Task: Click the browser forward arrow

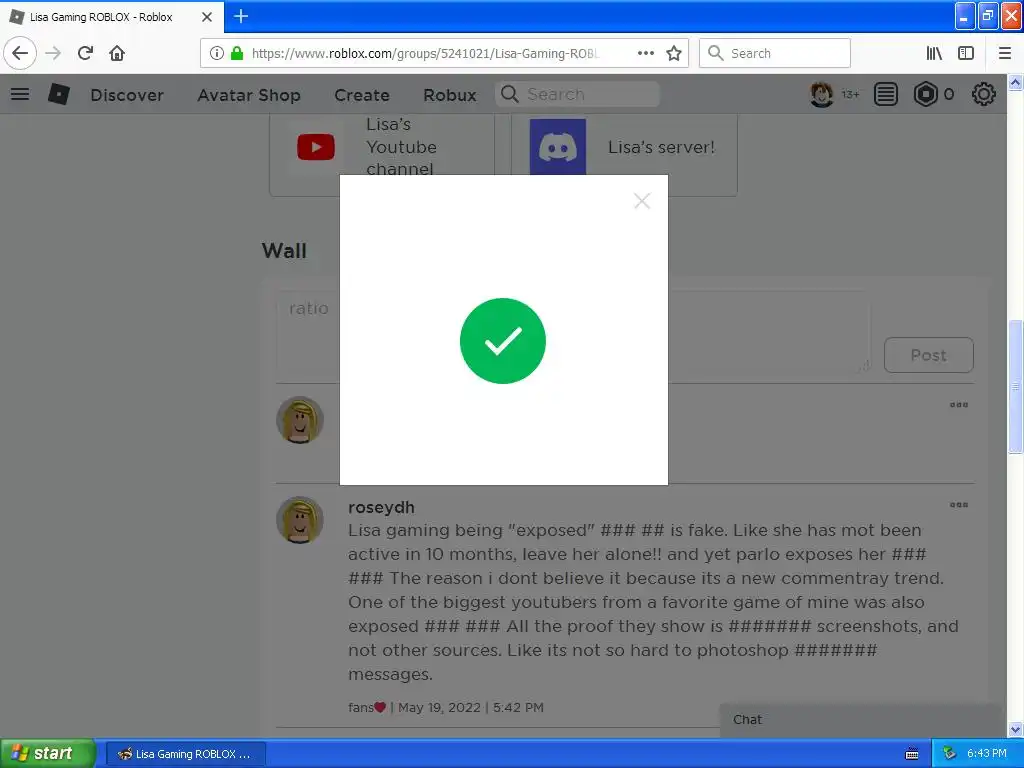Action: click(x=53, y=53)
